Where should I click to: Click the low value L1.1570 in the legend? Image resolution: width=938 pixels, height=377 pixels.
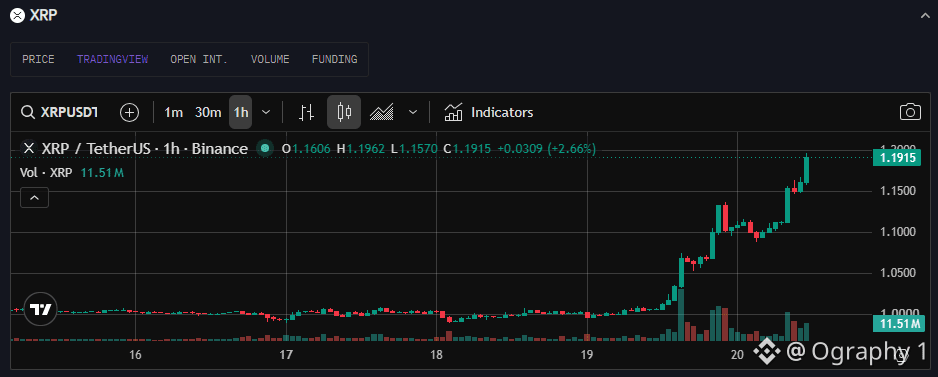[x=414, y=148]
